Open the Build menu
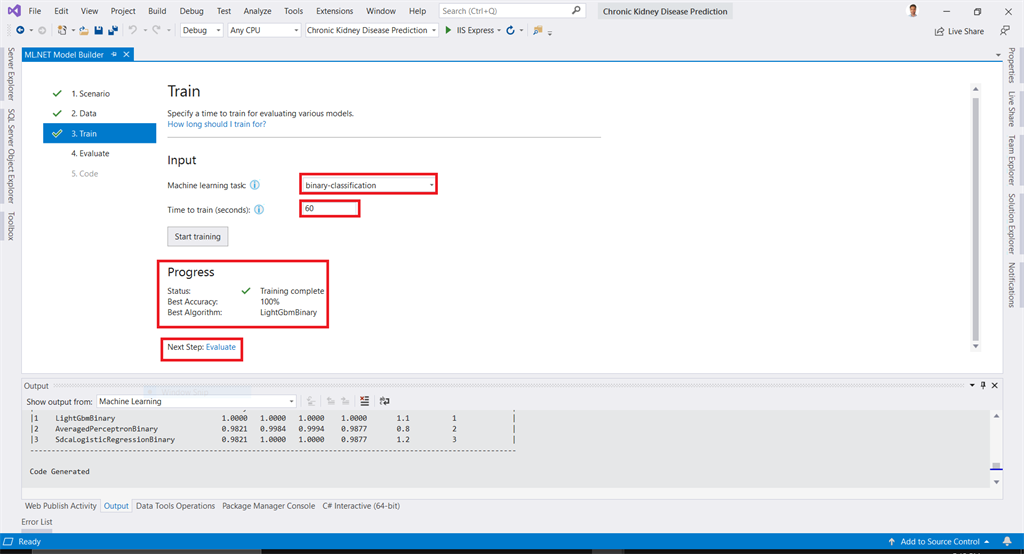Viewport: 1024px width, 554px height. [157, 11]
